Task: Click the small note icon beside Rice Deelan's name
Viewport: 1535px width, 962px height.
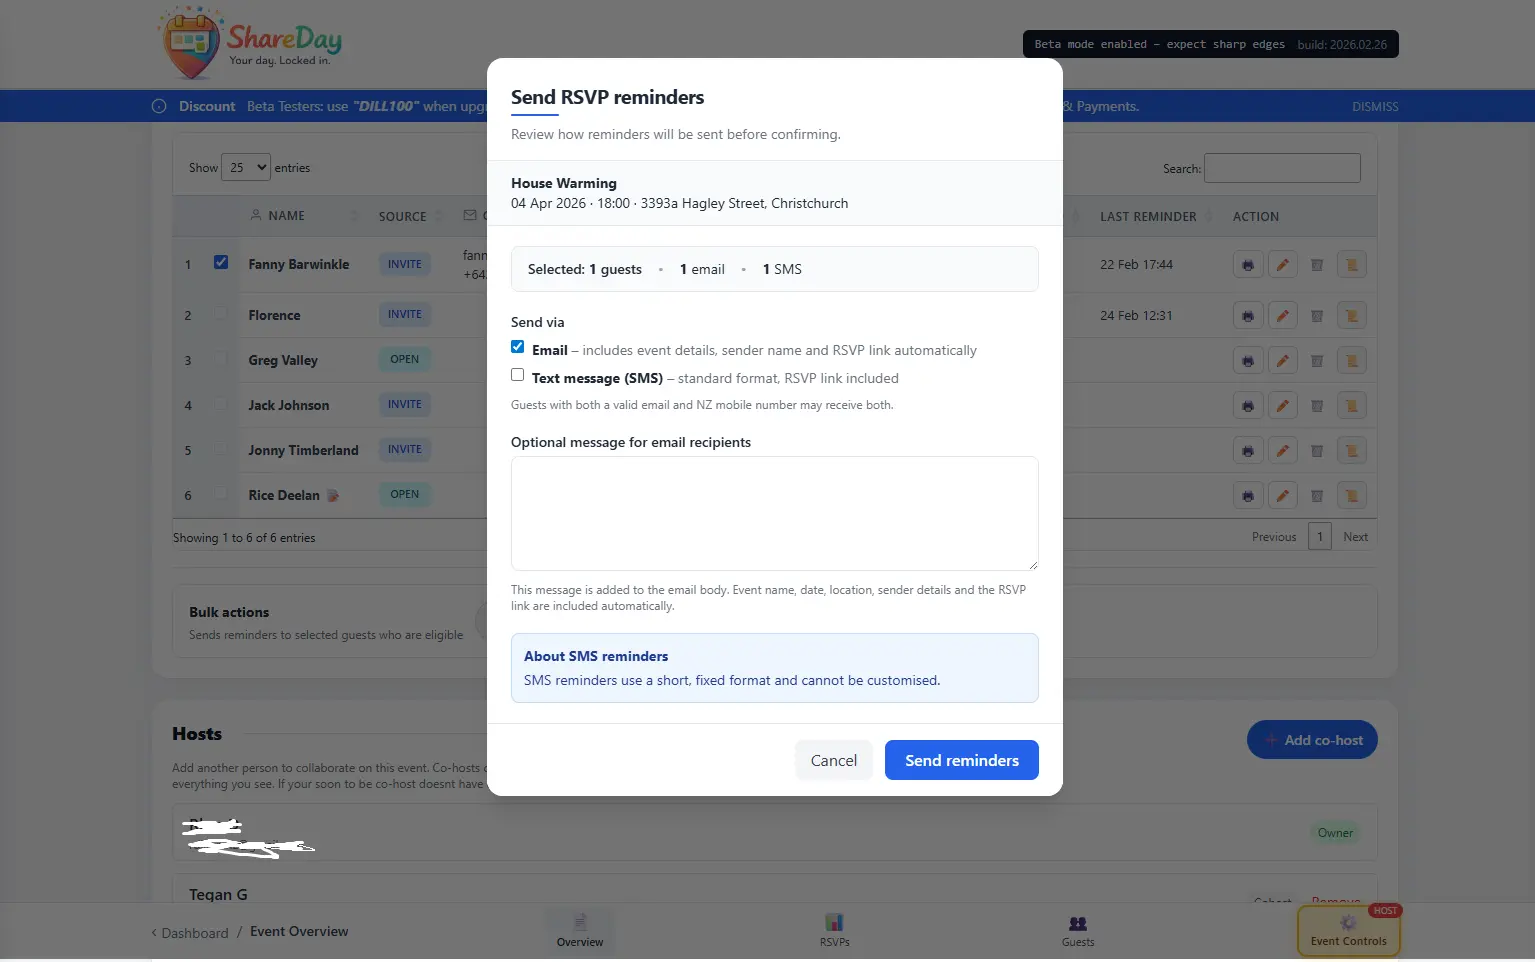Action: click(x=333, y=496)
